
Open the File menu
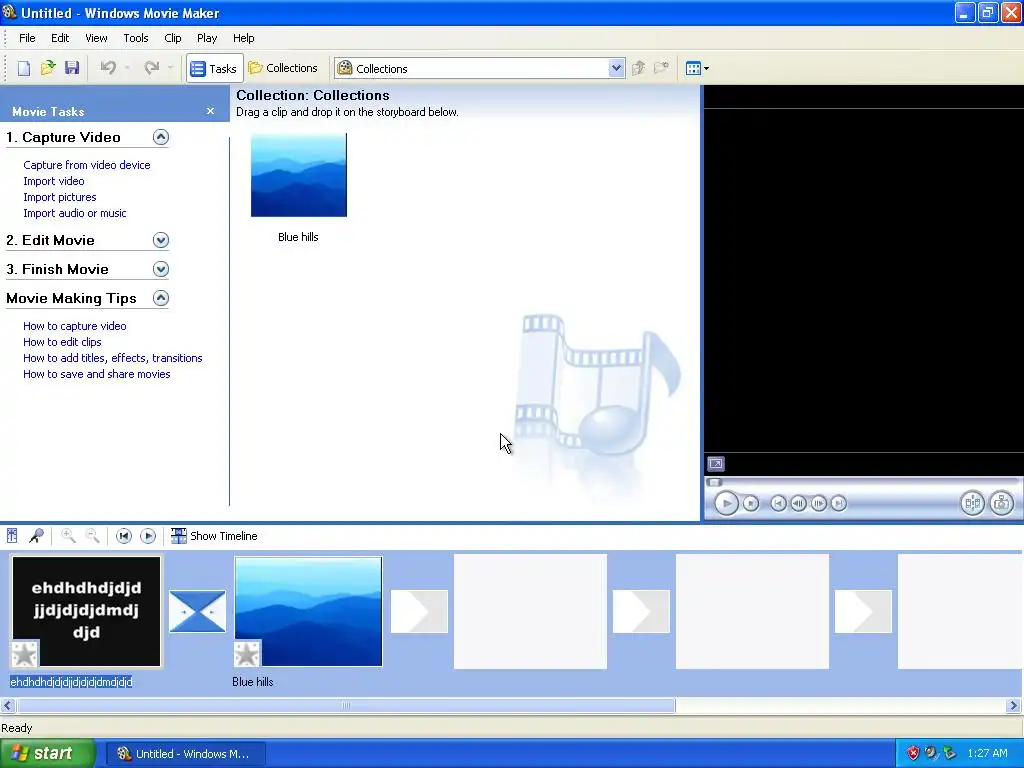coord(27,38)
